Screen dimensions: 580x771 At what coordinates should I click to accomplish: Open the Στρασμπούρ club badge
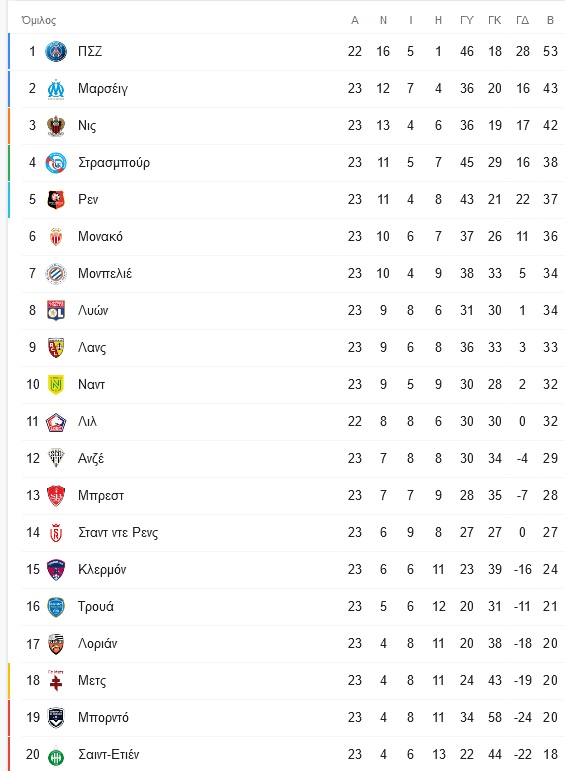[x=56, y=163]
